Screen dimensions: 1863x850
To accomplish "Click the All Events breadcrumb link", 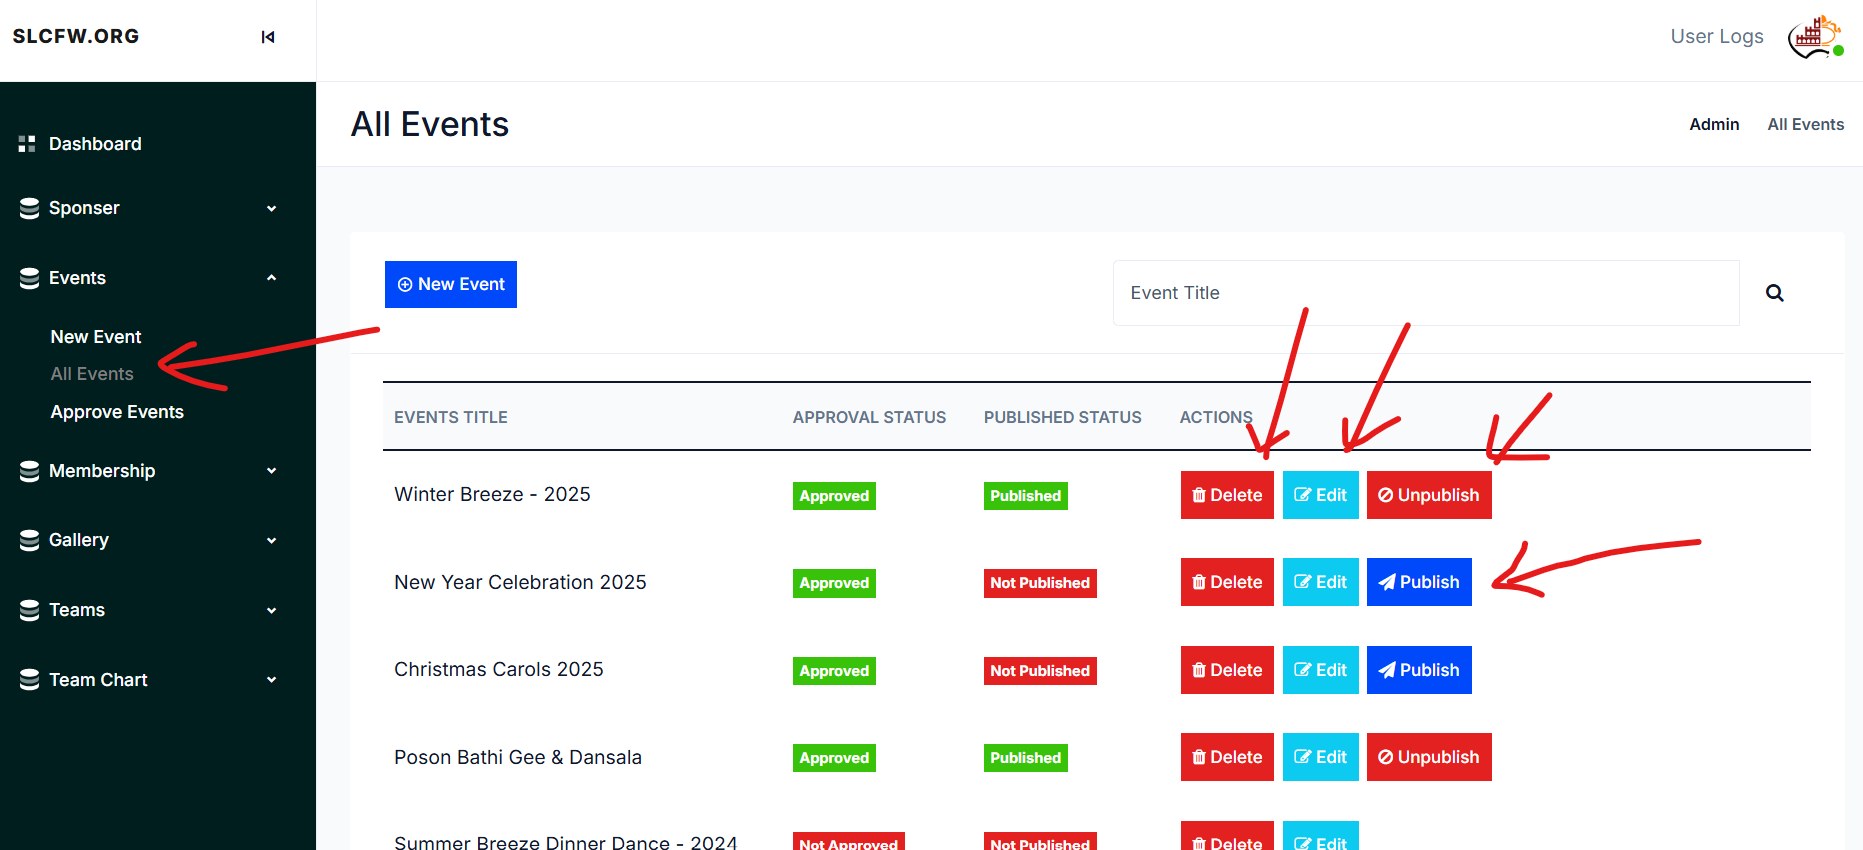I will (1805, 124).
